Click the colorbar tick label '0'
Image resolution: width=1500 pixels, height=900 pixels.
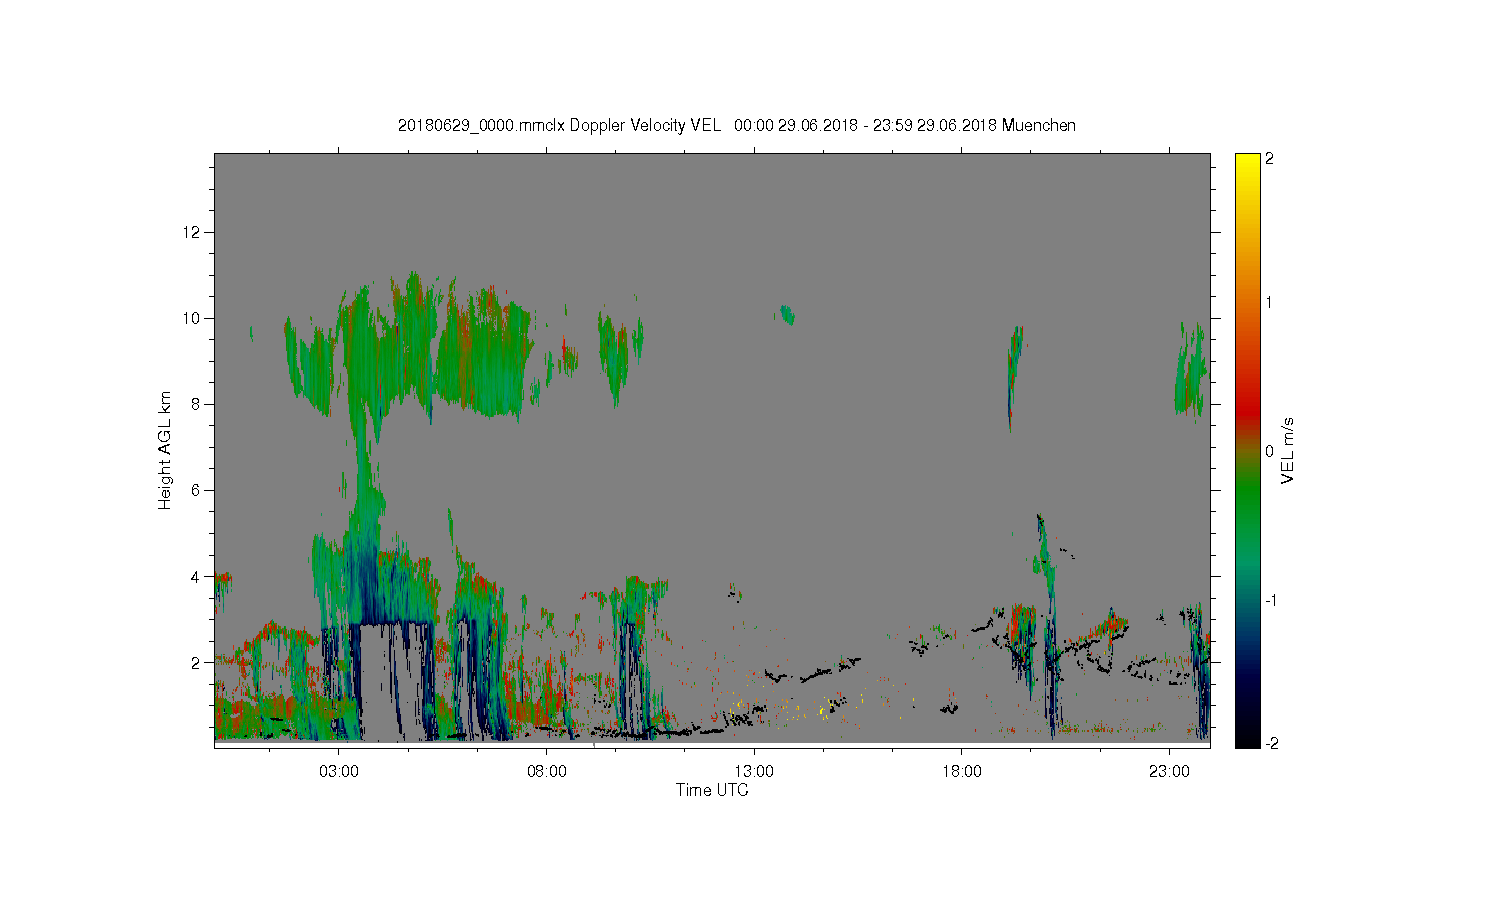pyautogui.click(x=1270, y=451)
